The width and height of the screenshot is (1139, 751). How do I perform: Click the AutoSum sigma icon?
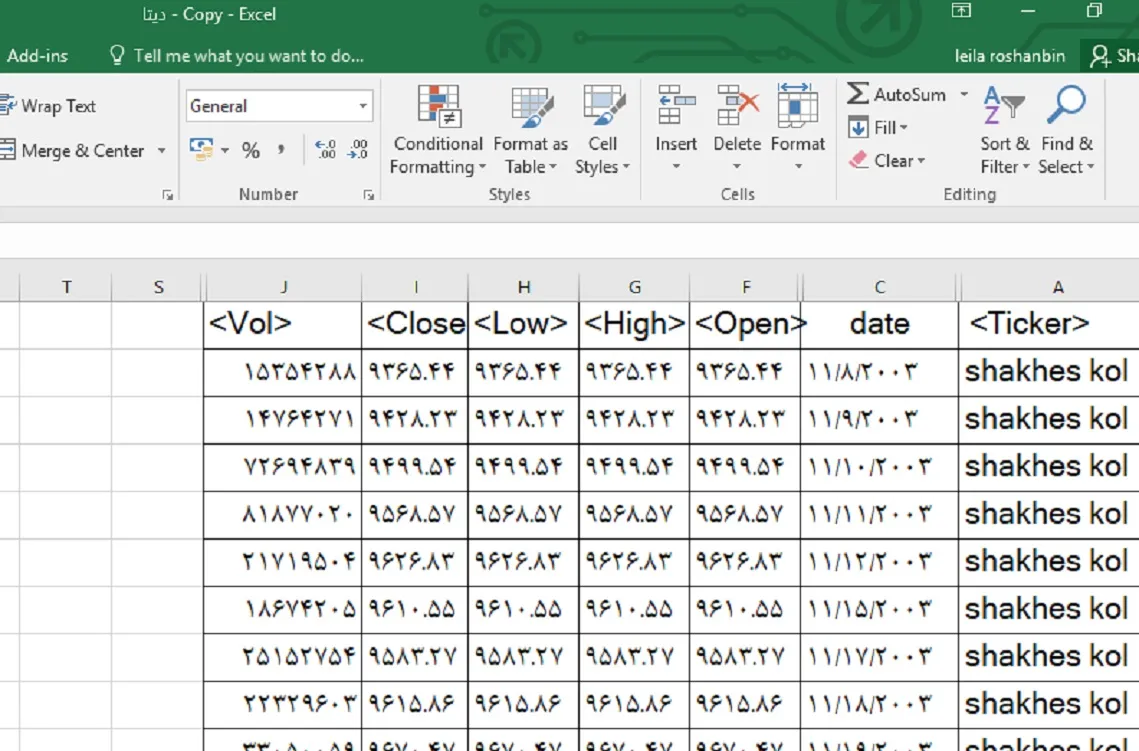tap(858, 94)
